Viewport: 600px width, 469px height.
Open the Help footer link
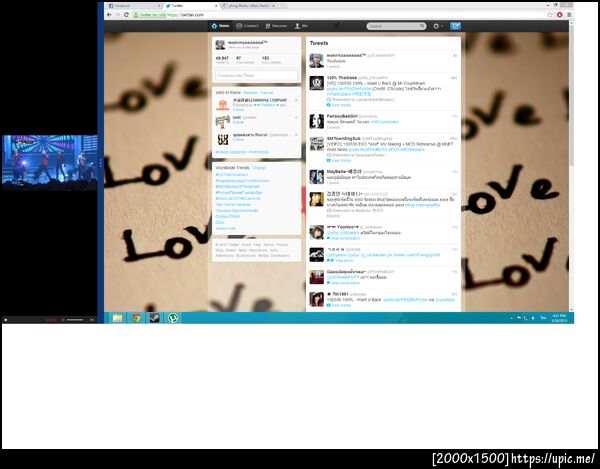[257, 244]
